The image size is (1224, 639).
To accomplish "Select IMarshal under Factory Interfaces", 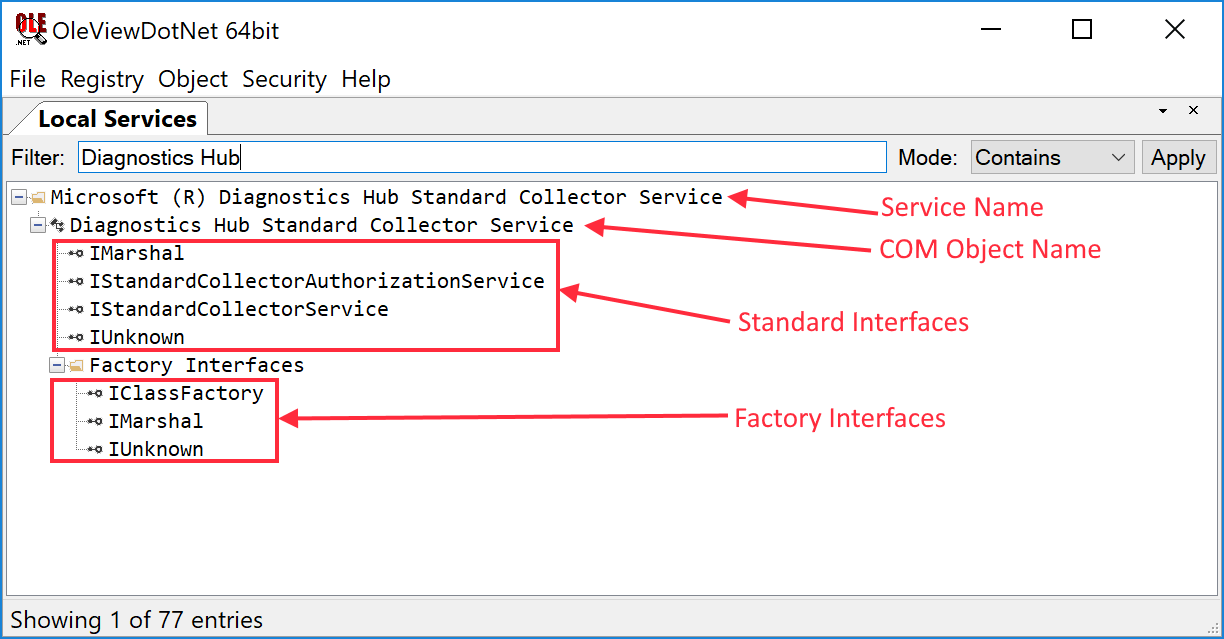I will (x=155, y=422).
